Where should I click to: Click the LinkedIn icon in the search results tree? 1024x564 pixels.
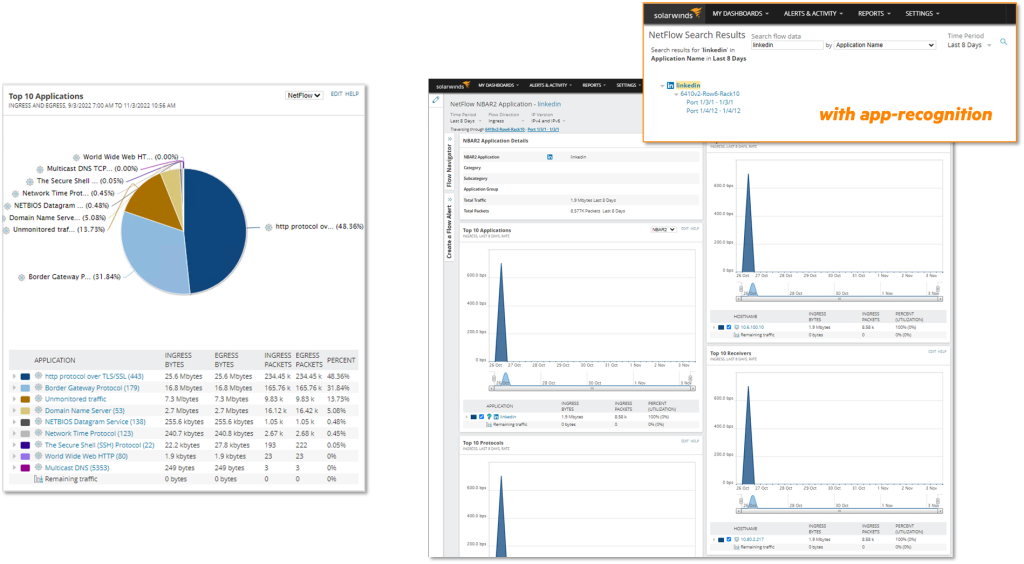[x=670, y=86]
